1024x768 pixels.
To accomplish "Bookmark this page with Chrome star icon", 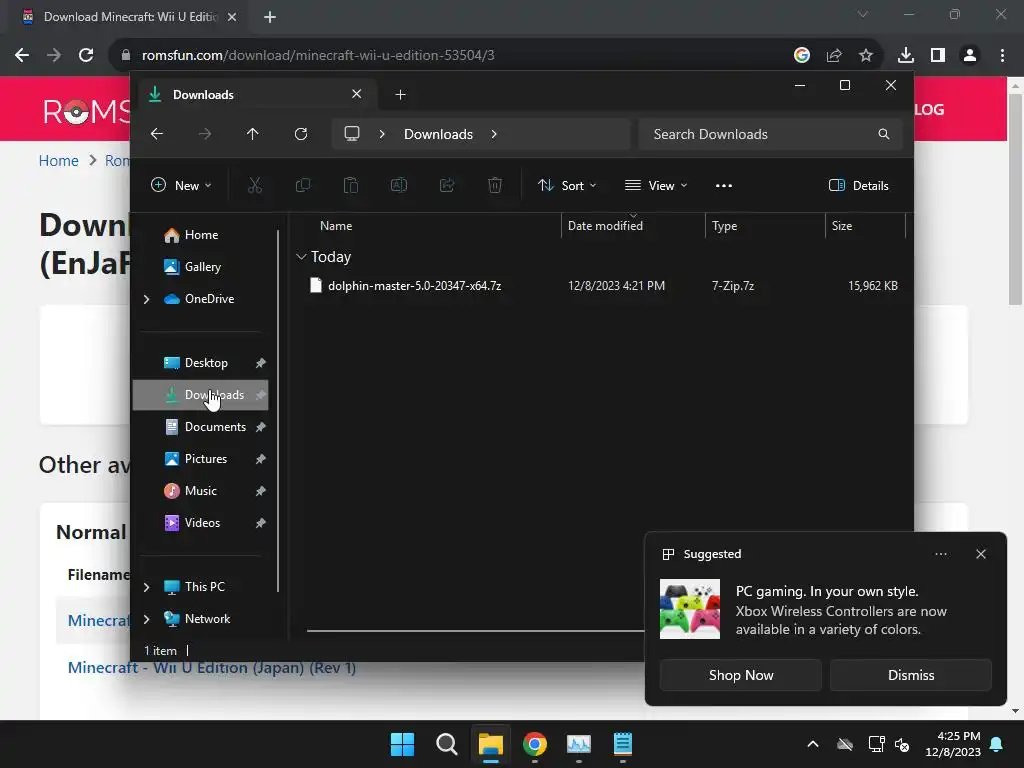I will click(866, 55).
